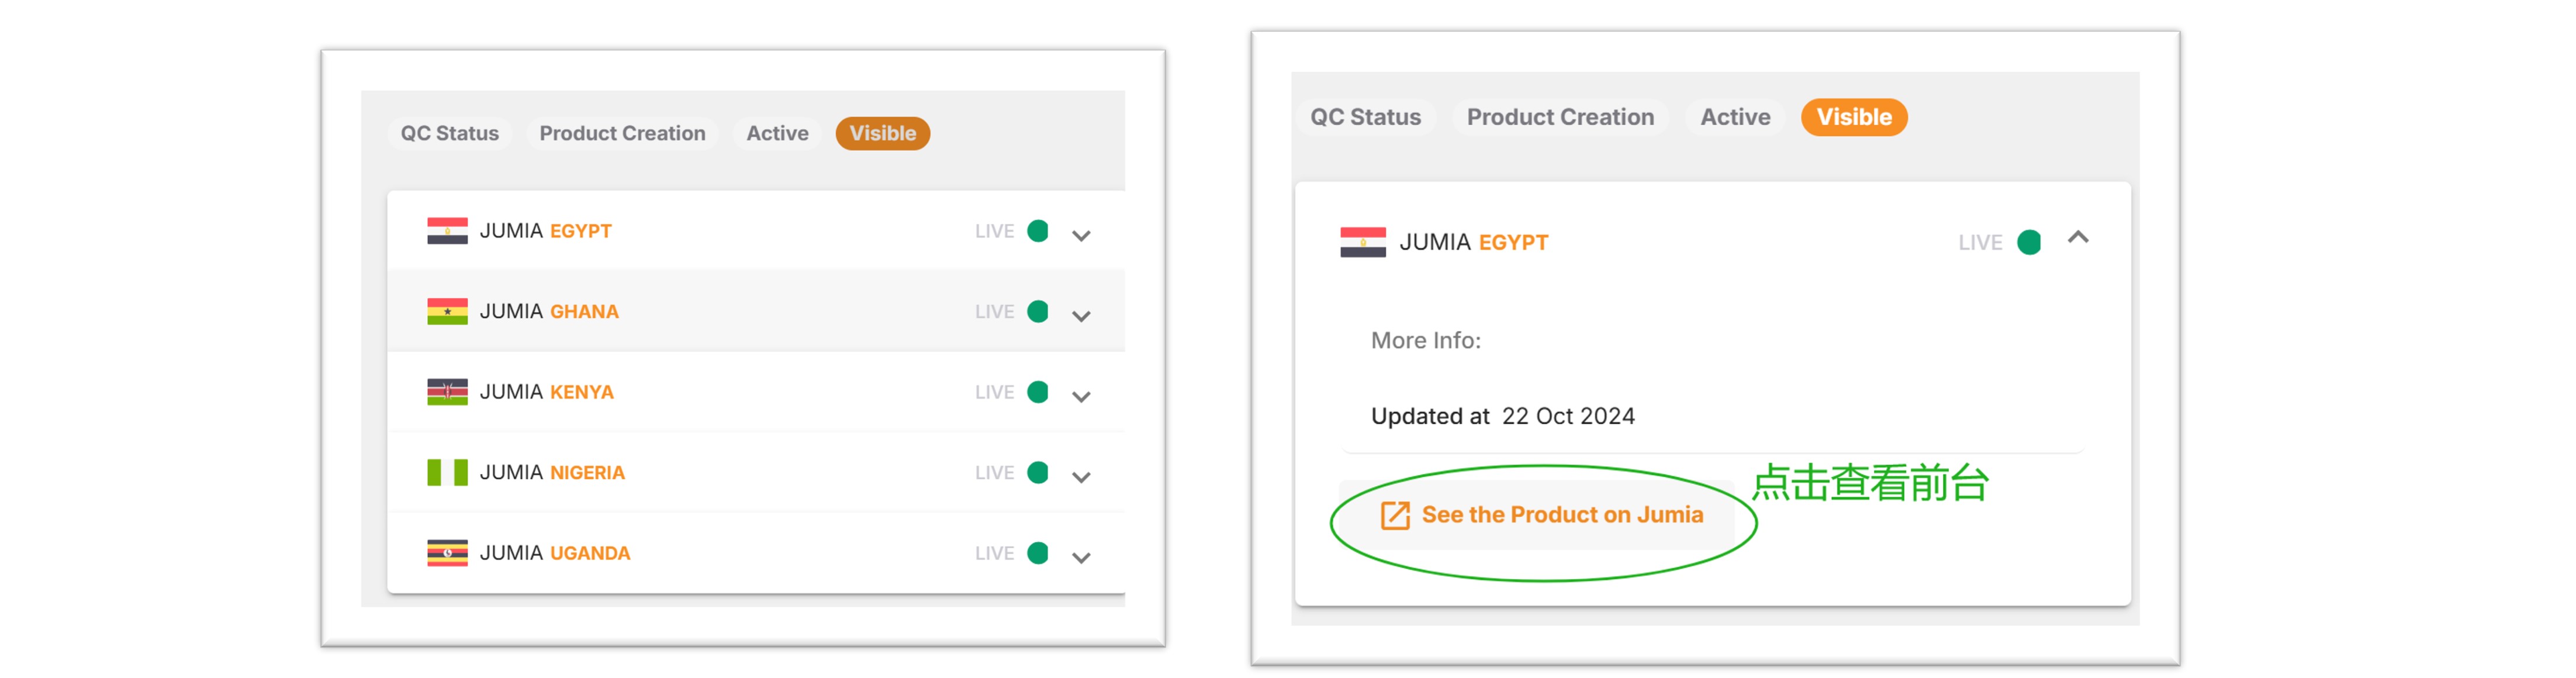Click the Jumia Ghana row label

pos(549,312)
